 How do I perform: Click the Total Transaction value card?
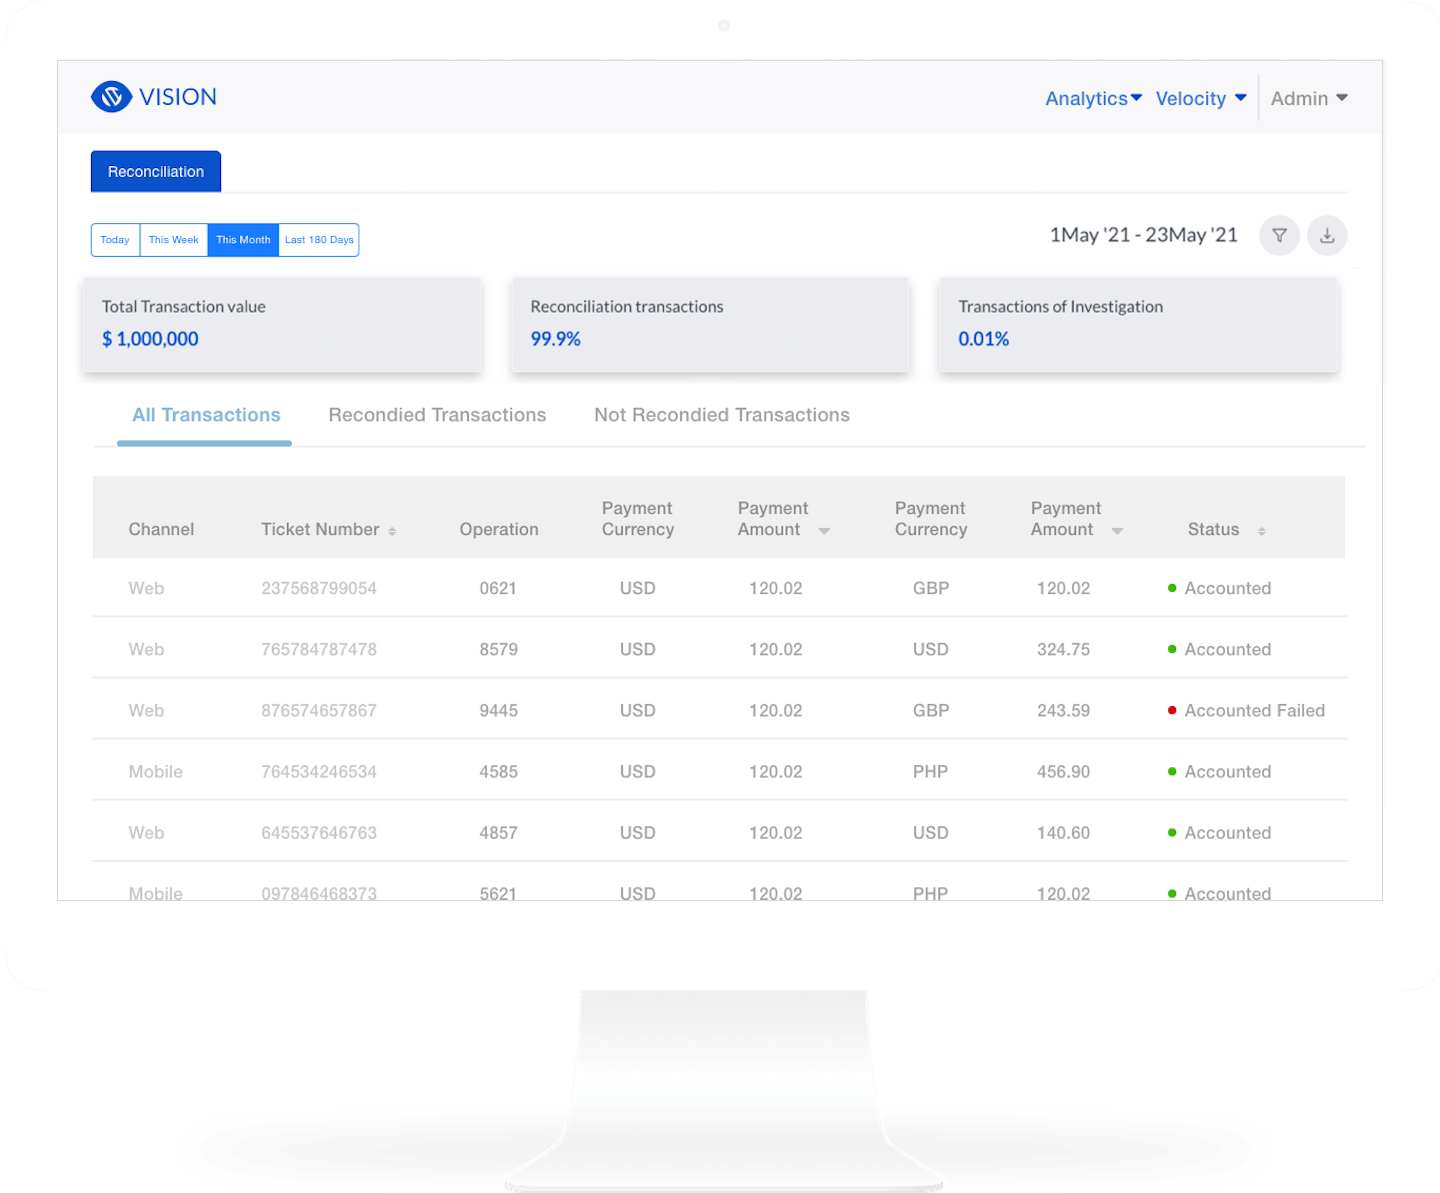[282, 324]
